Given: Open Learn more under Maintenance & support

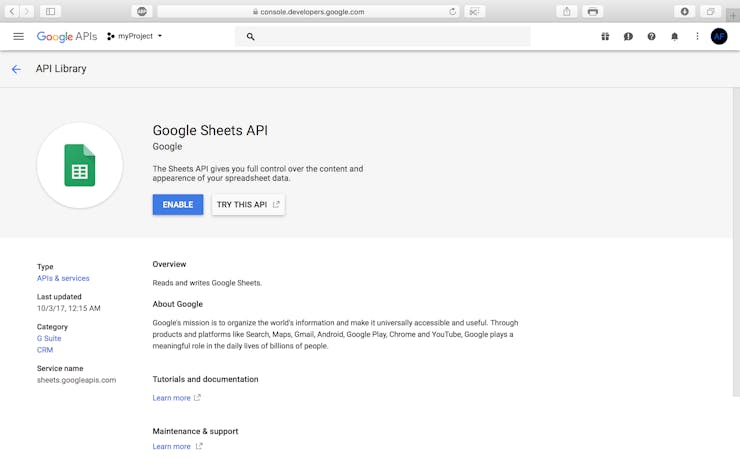Looking at the screenshot, I should pyautogui.click(x=171, y=446).
